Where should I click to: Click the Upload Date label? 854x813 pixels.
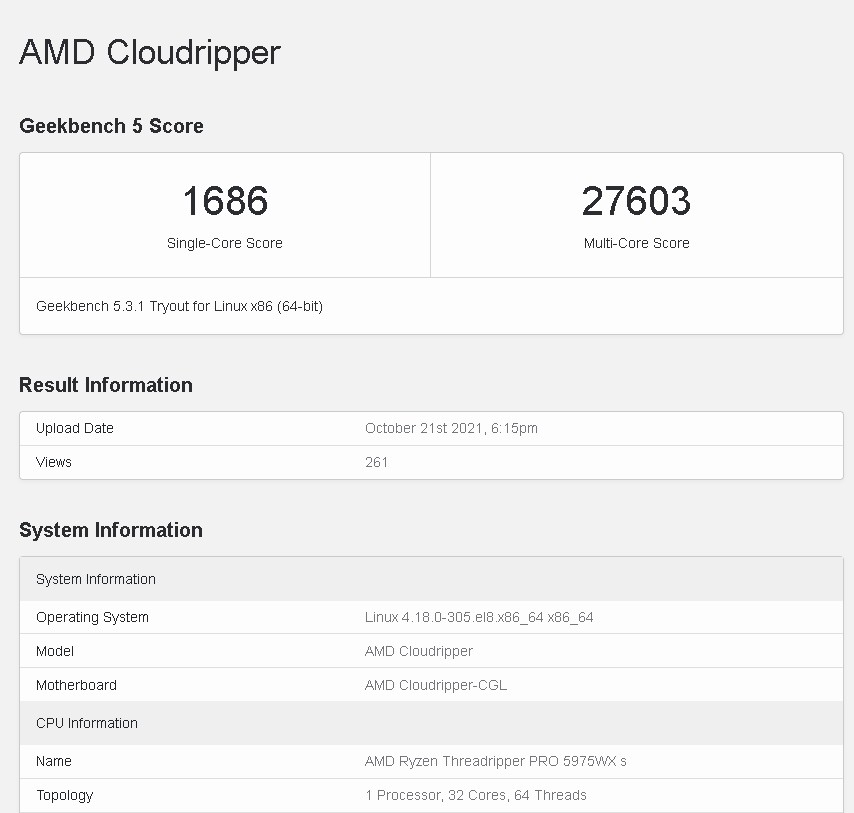click(x=75, y=428)
